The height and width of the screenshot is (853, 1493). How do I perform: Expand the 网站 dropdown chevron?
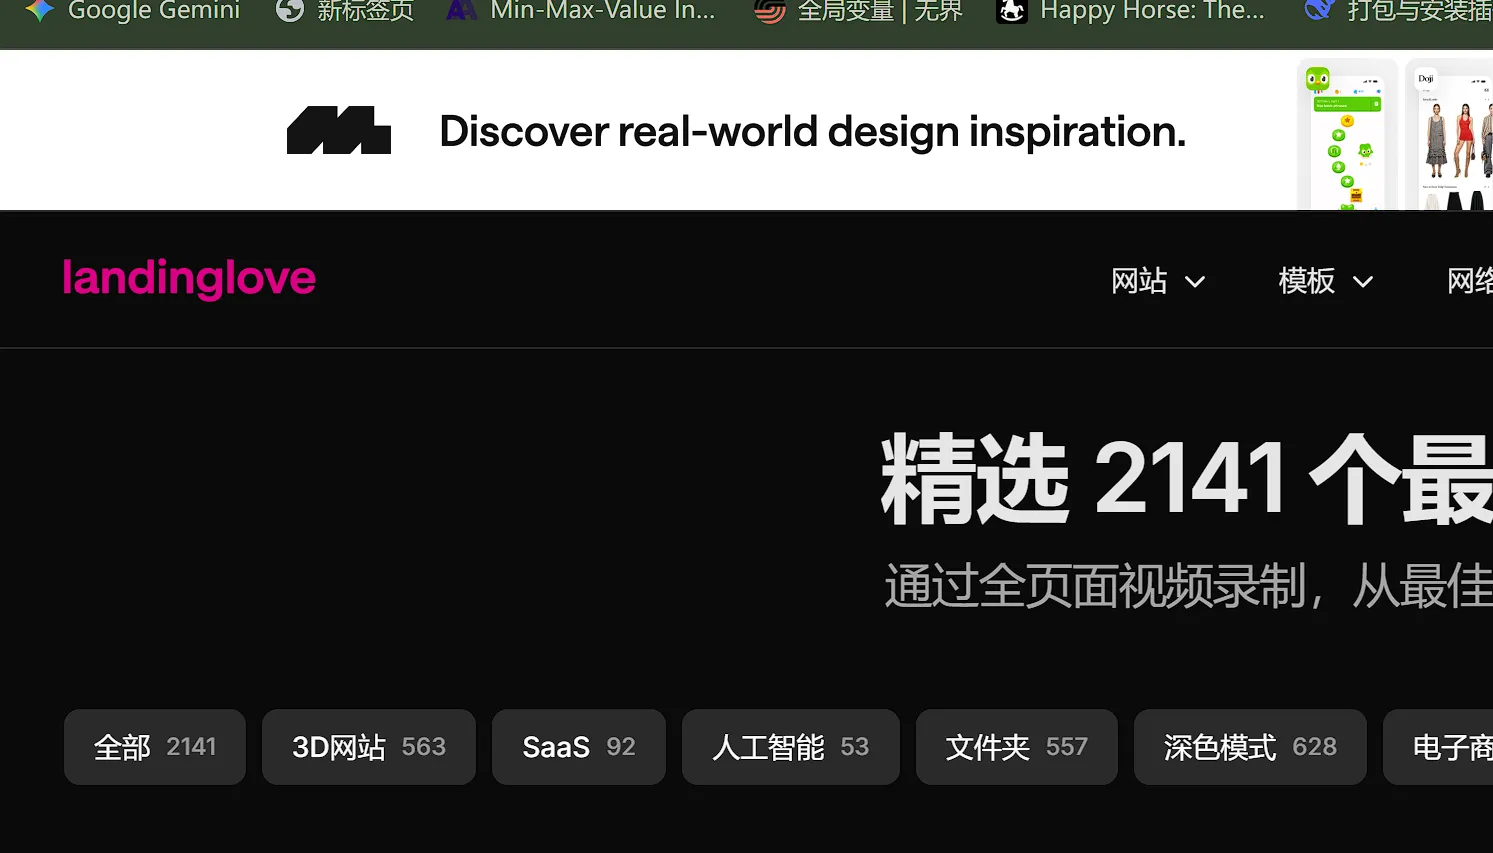tap(1195, 282)
